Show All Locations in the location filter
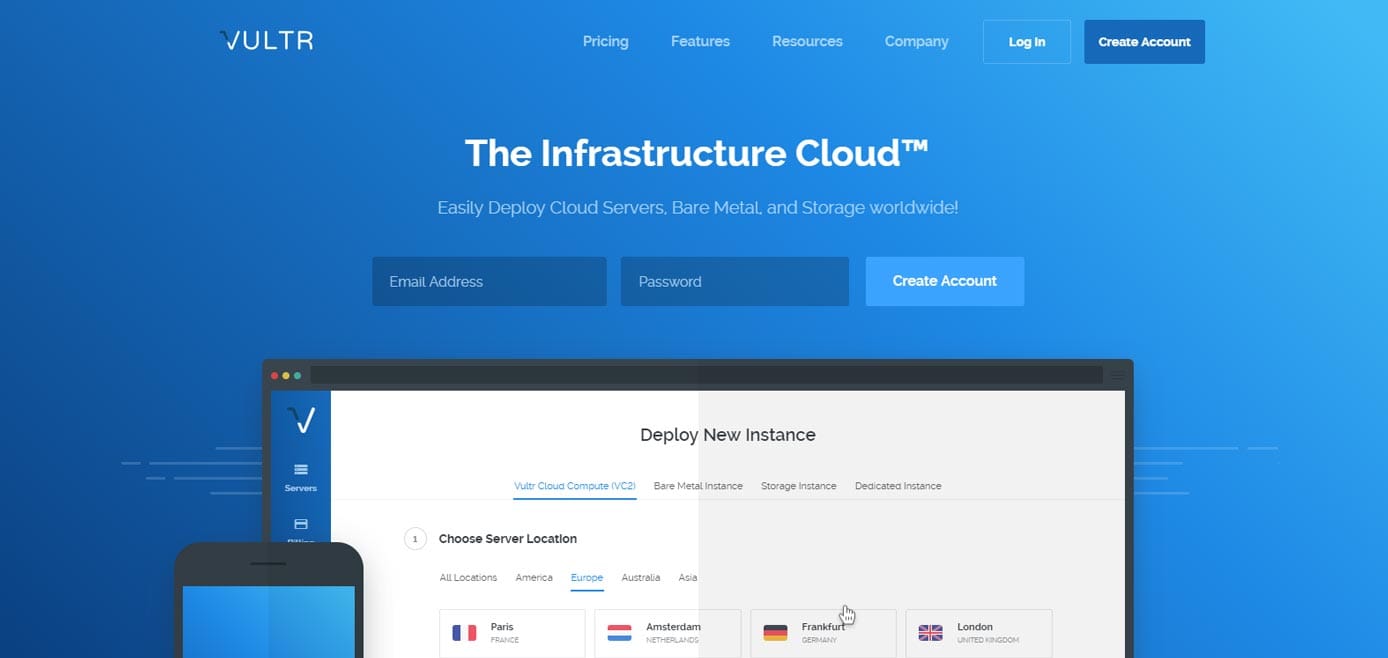This screenshot has width=1388, height=658. click(468, 577)
